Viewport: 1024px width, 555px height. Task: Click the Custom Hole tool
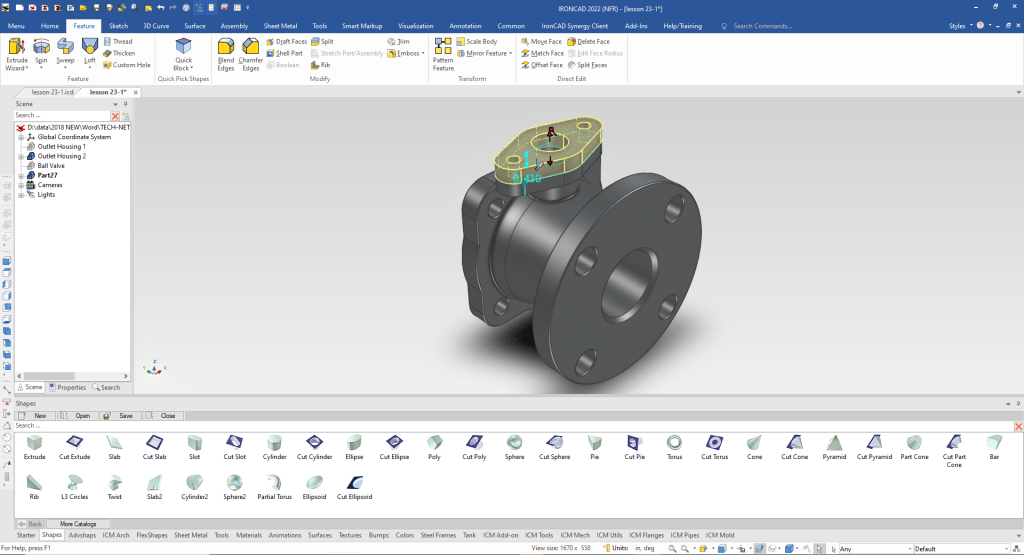[126, 65]
